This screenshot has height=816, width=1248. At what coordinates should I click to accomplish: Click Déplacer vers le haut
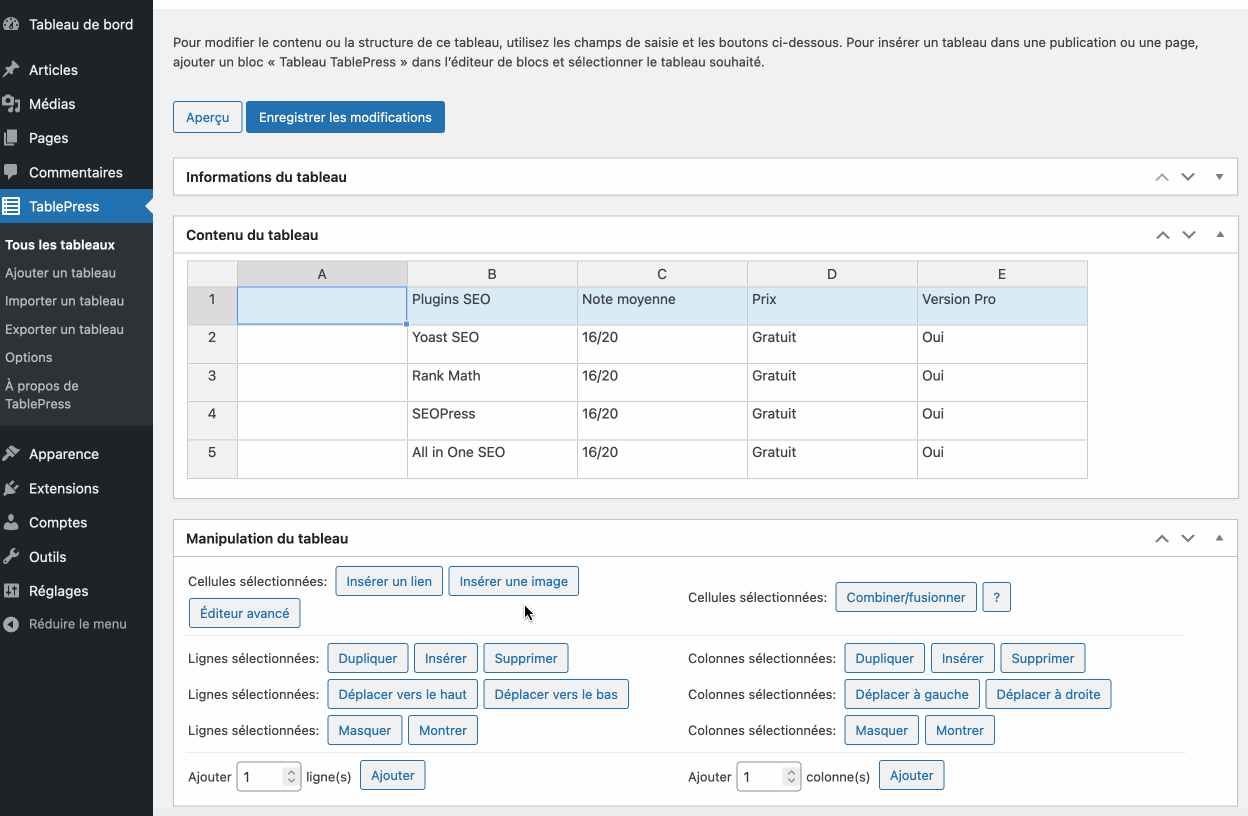(x=403, y=694)
